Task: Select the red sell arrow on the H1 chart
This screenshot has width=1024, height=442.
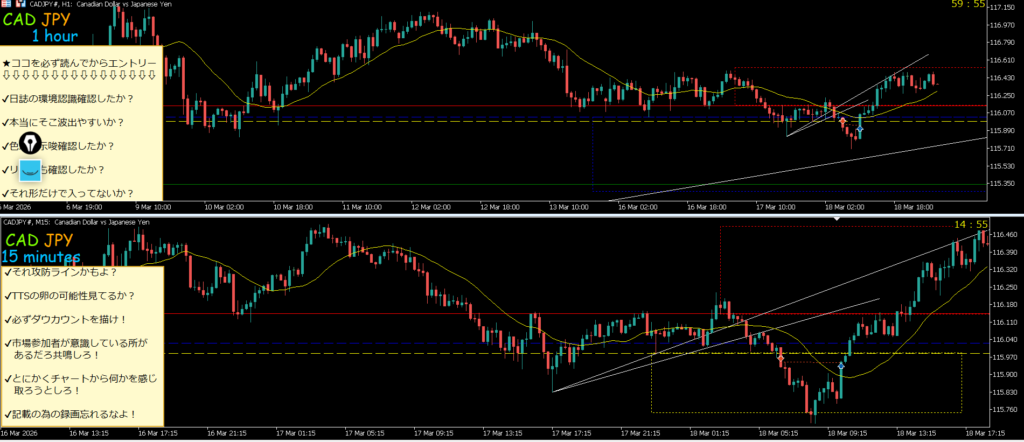Action: [843, 120]
